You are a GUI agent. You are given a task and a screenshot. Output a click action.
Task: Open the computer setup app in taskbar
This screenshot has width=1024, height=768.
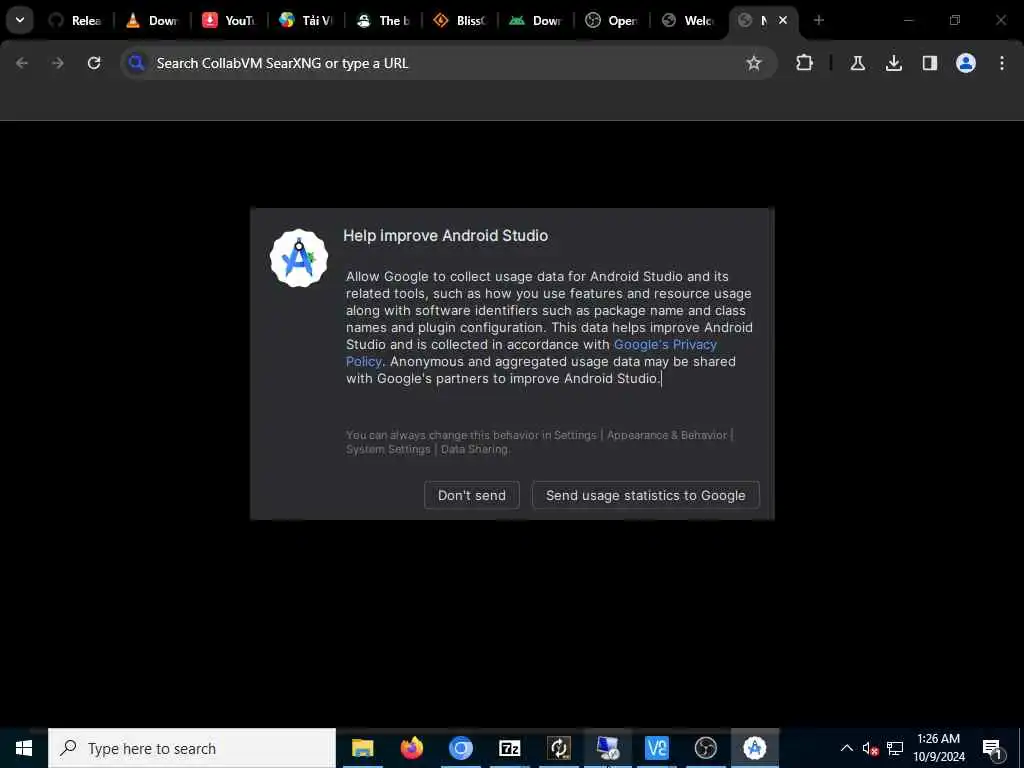[608, 748]
